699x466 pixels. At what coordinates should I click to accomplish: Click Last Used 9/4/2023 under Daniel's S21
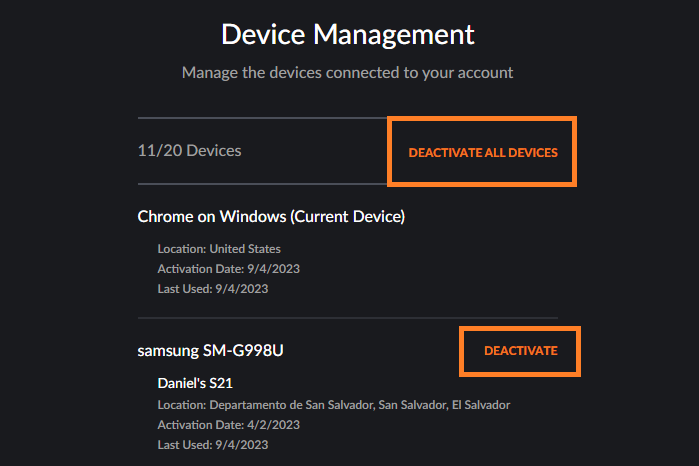(213, 445)
